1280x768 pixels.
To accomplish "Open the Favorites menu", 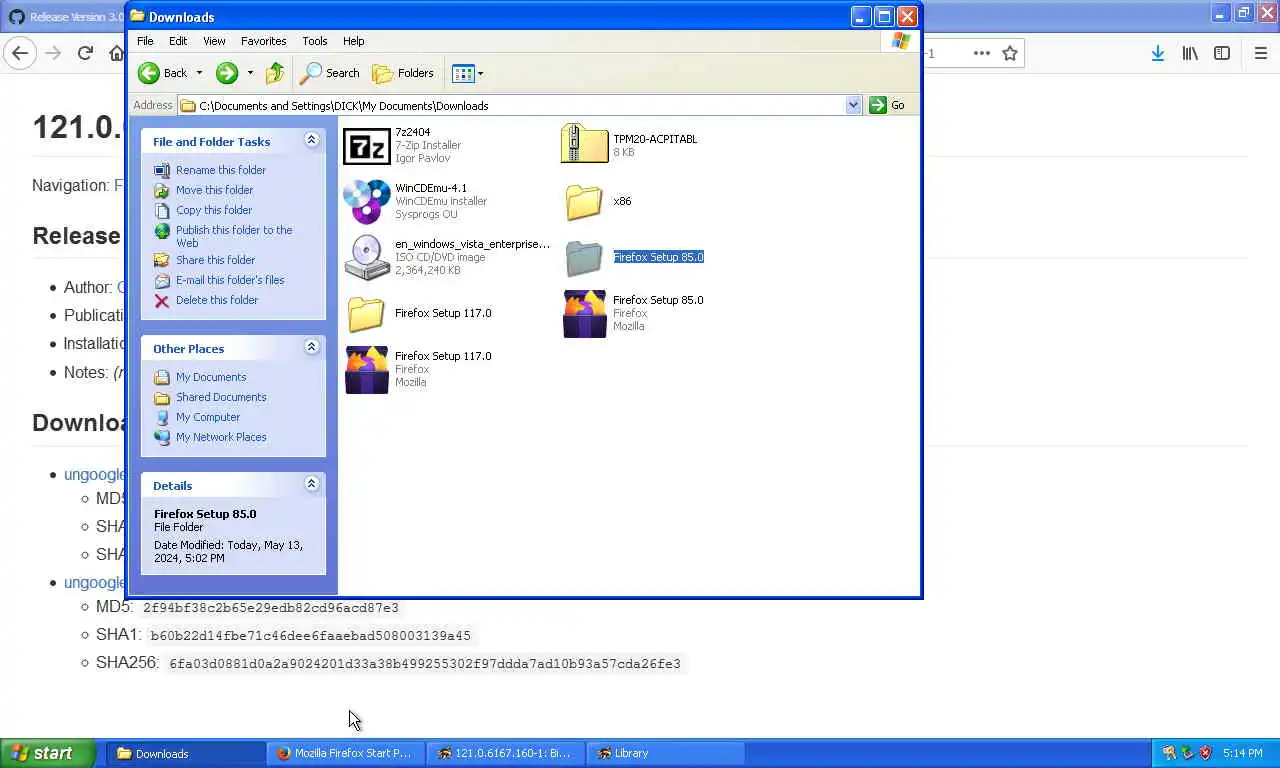I will [x=263, y=41].
